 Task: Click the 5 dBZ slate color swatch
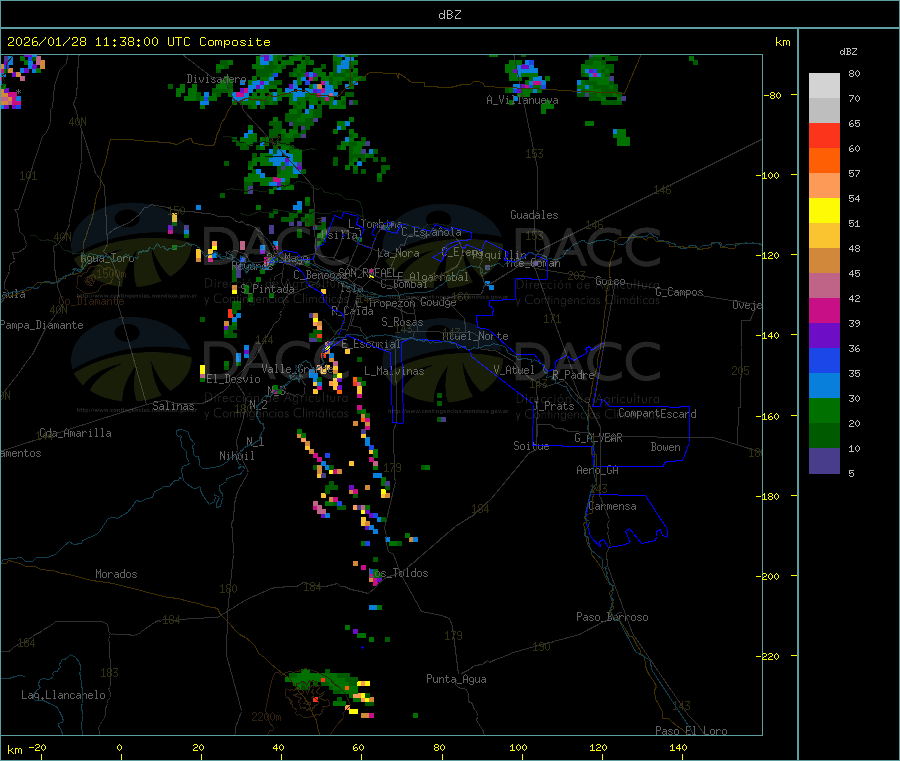point(824,461)
